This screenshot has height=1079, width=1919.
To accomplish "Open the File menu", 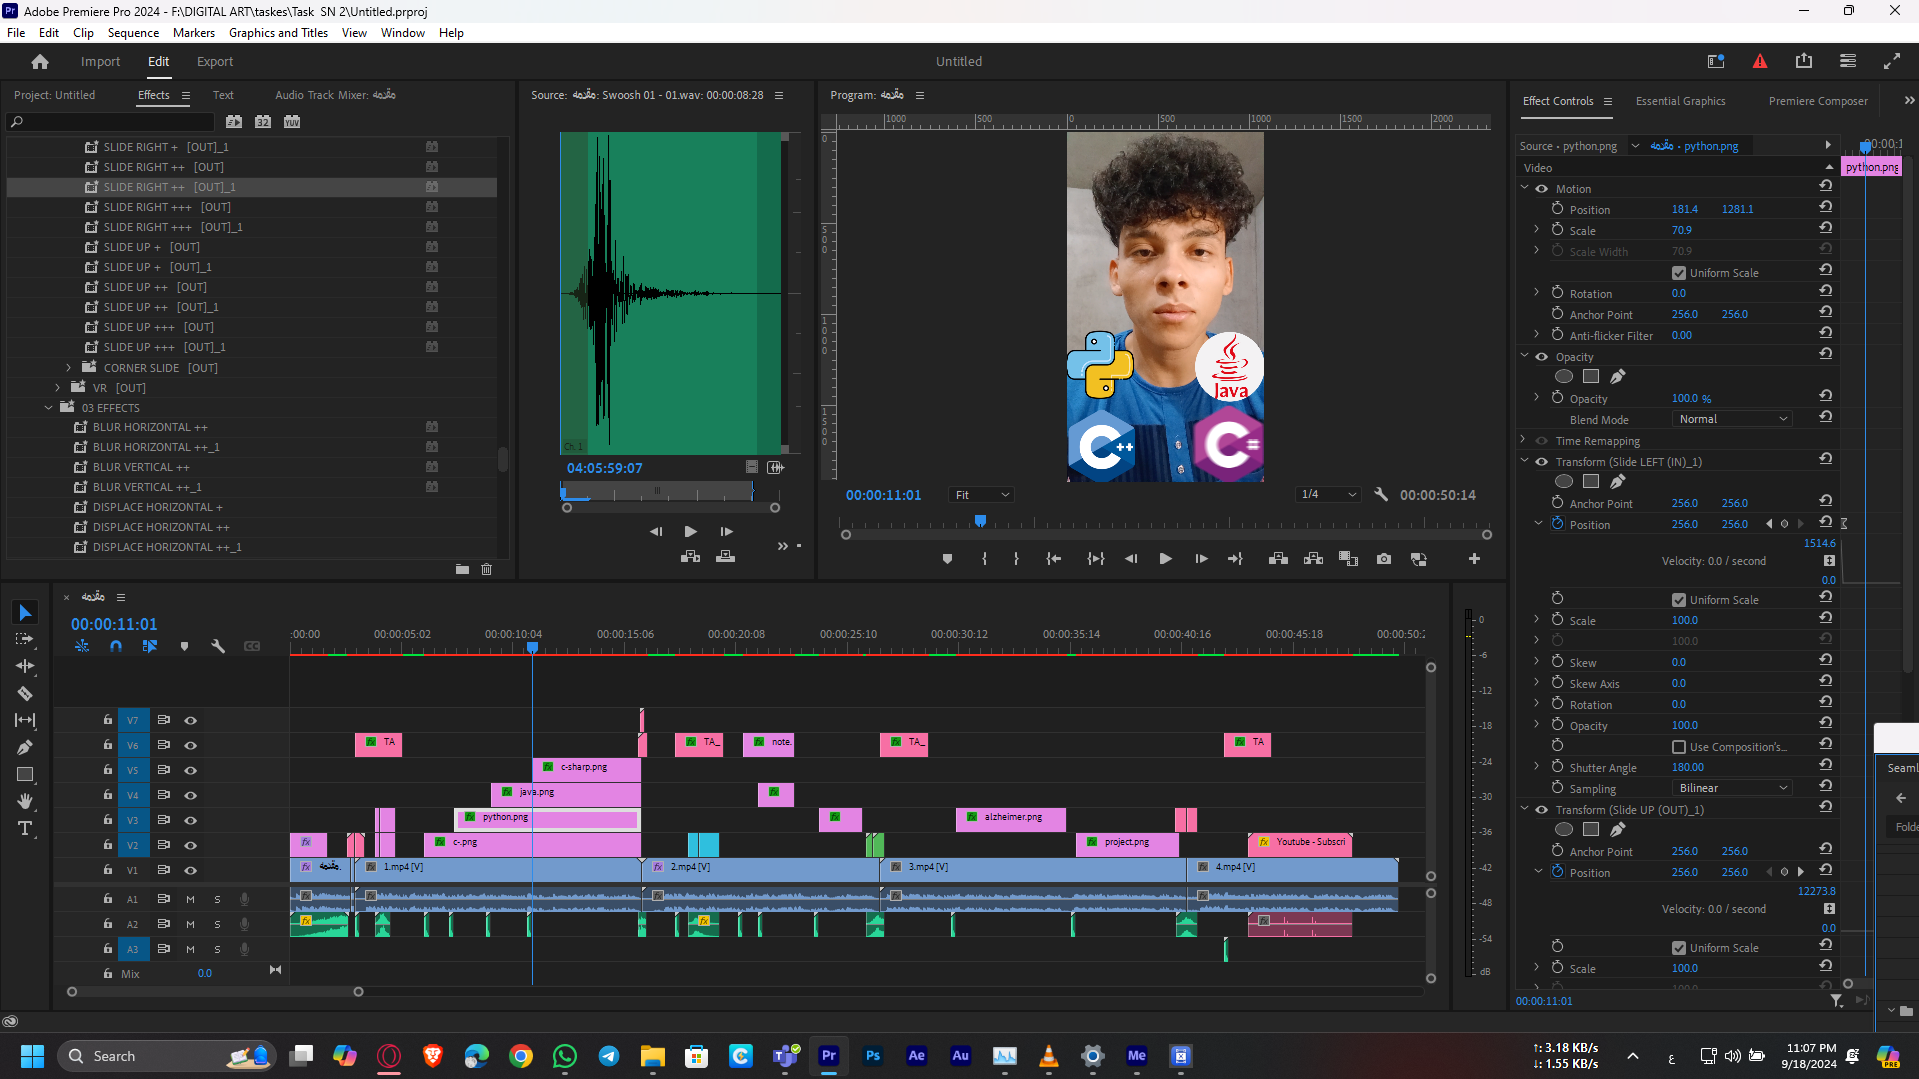I will pos(16,33).
